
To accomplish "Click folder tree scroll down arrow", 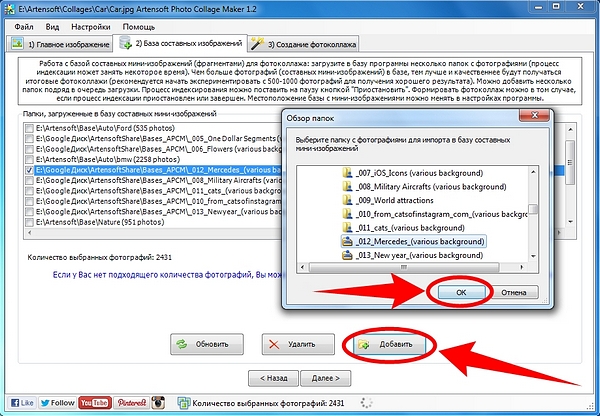I will [x=534, y=257].
